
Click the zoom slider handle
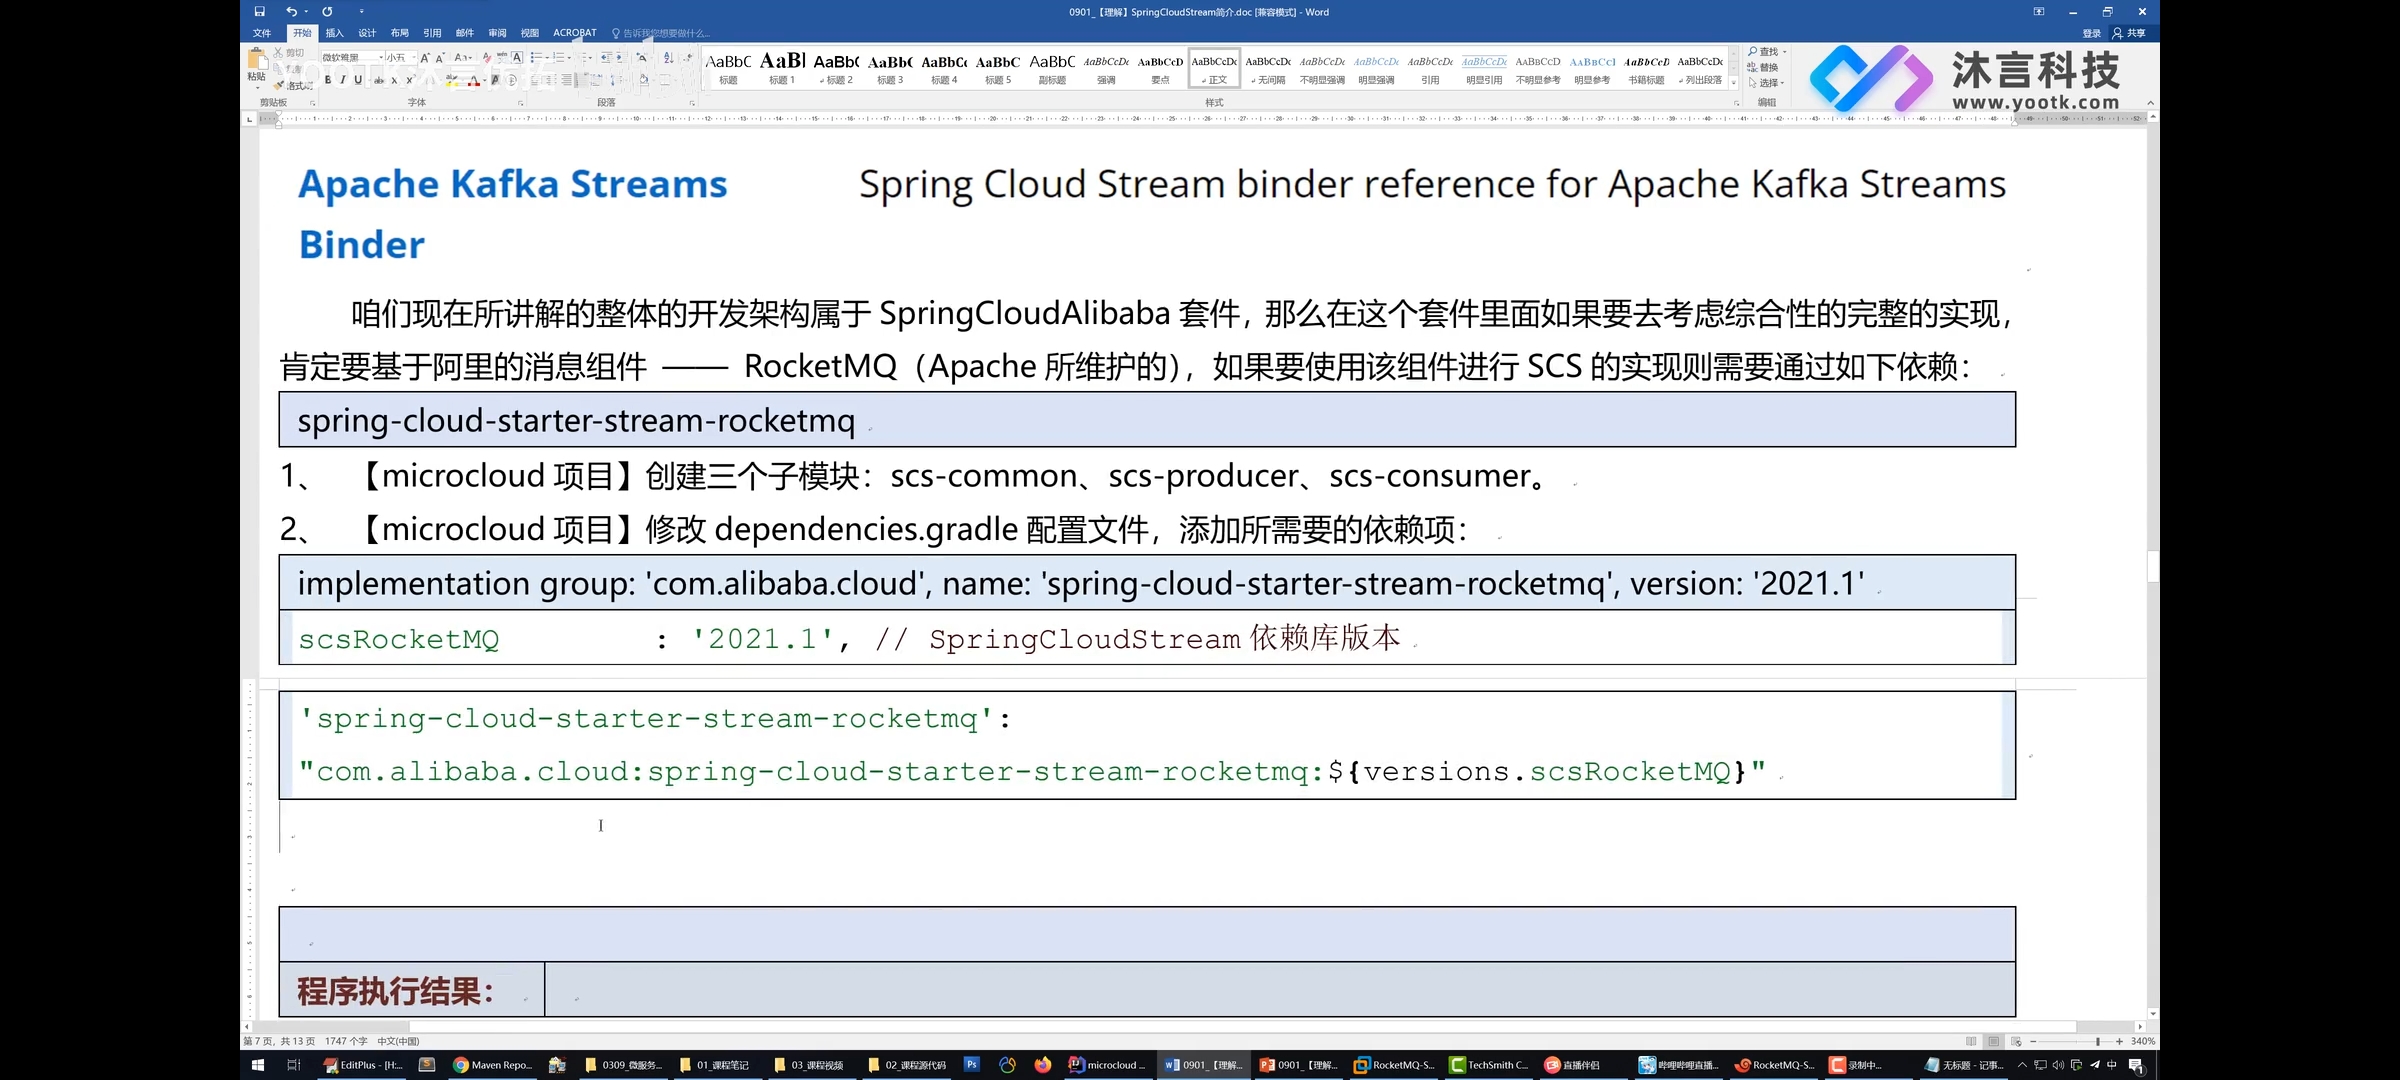2098,1041
